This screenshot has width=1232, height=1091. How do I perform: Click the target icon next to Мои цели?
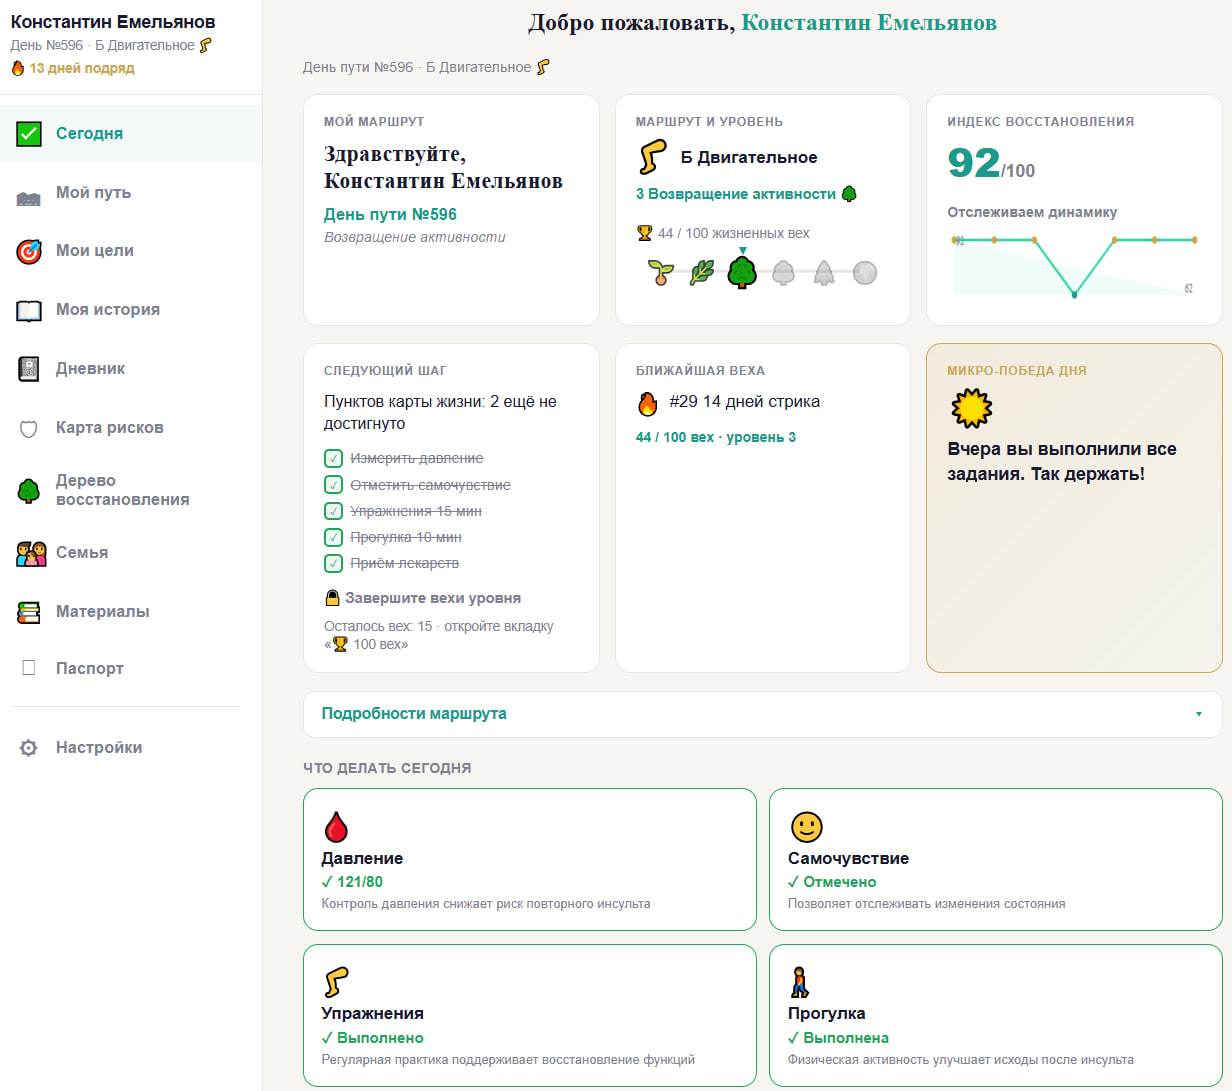[x=29, y=251]
